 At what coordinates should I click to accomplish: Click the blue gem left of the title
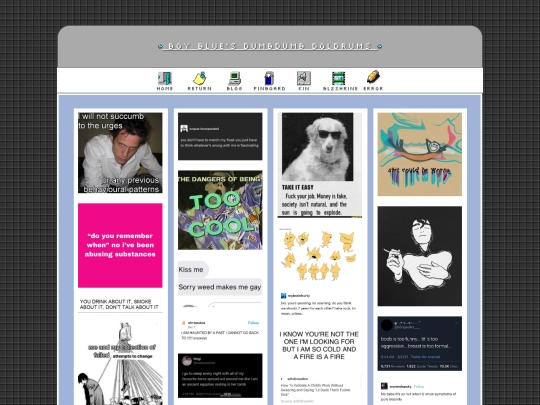[160, 46]
